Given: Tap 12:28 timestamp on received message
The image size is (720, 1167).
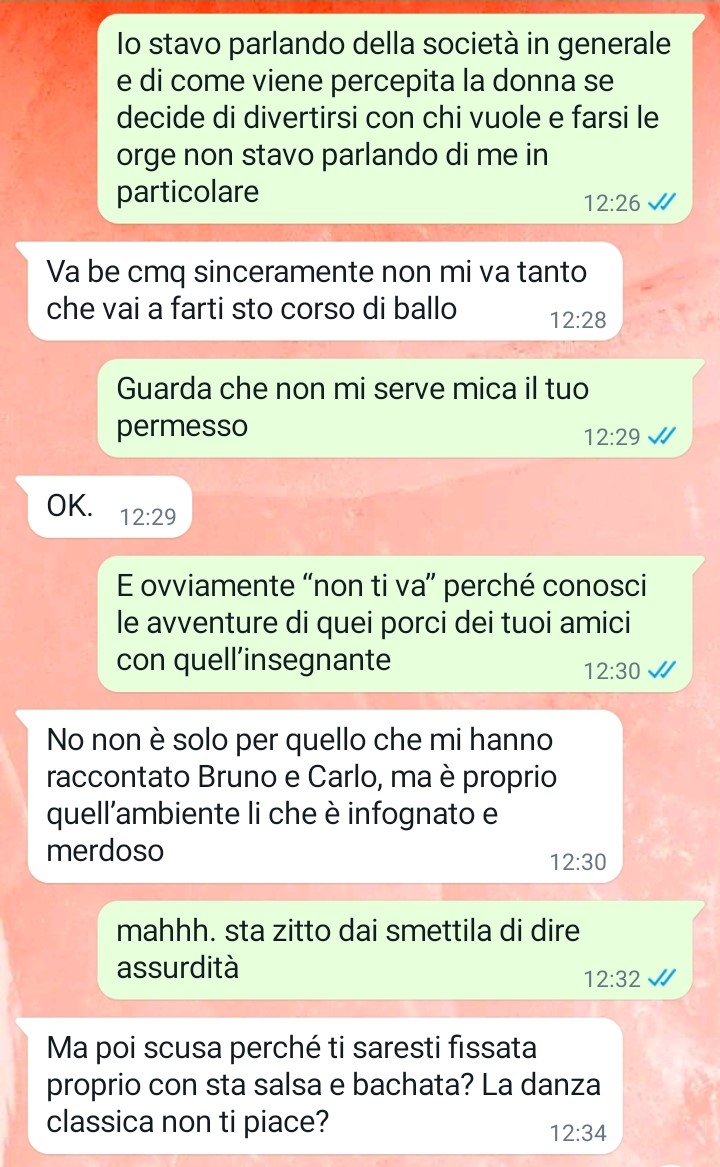Looking at the screenshot, I should click(x=578, y=320).
